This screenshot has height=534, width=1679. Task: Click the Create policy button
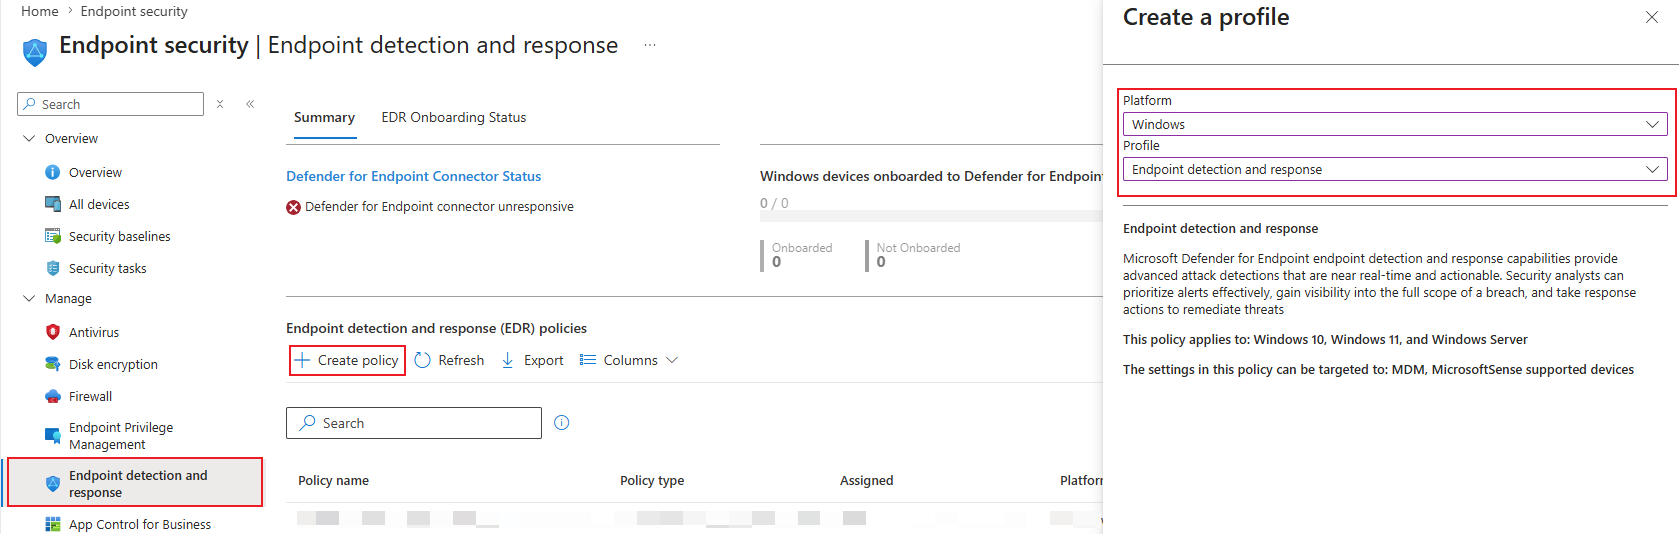pyautogui.click(x=348, y=360)
